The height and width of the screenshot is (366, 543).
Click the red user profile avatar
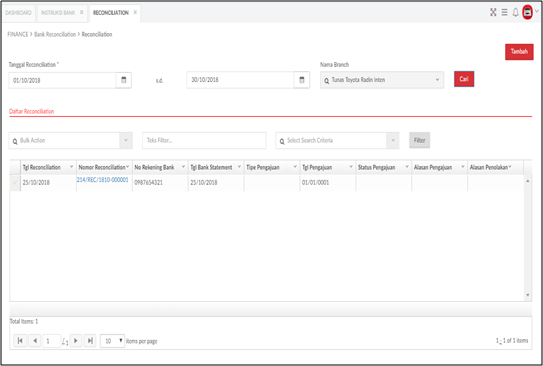527,12
